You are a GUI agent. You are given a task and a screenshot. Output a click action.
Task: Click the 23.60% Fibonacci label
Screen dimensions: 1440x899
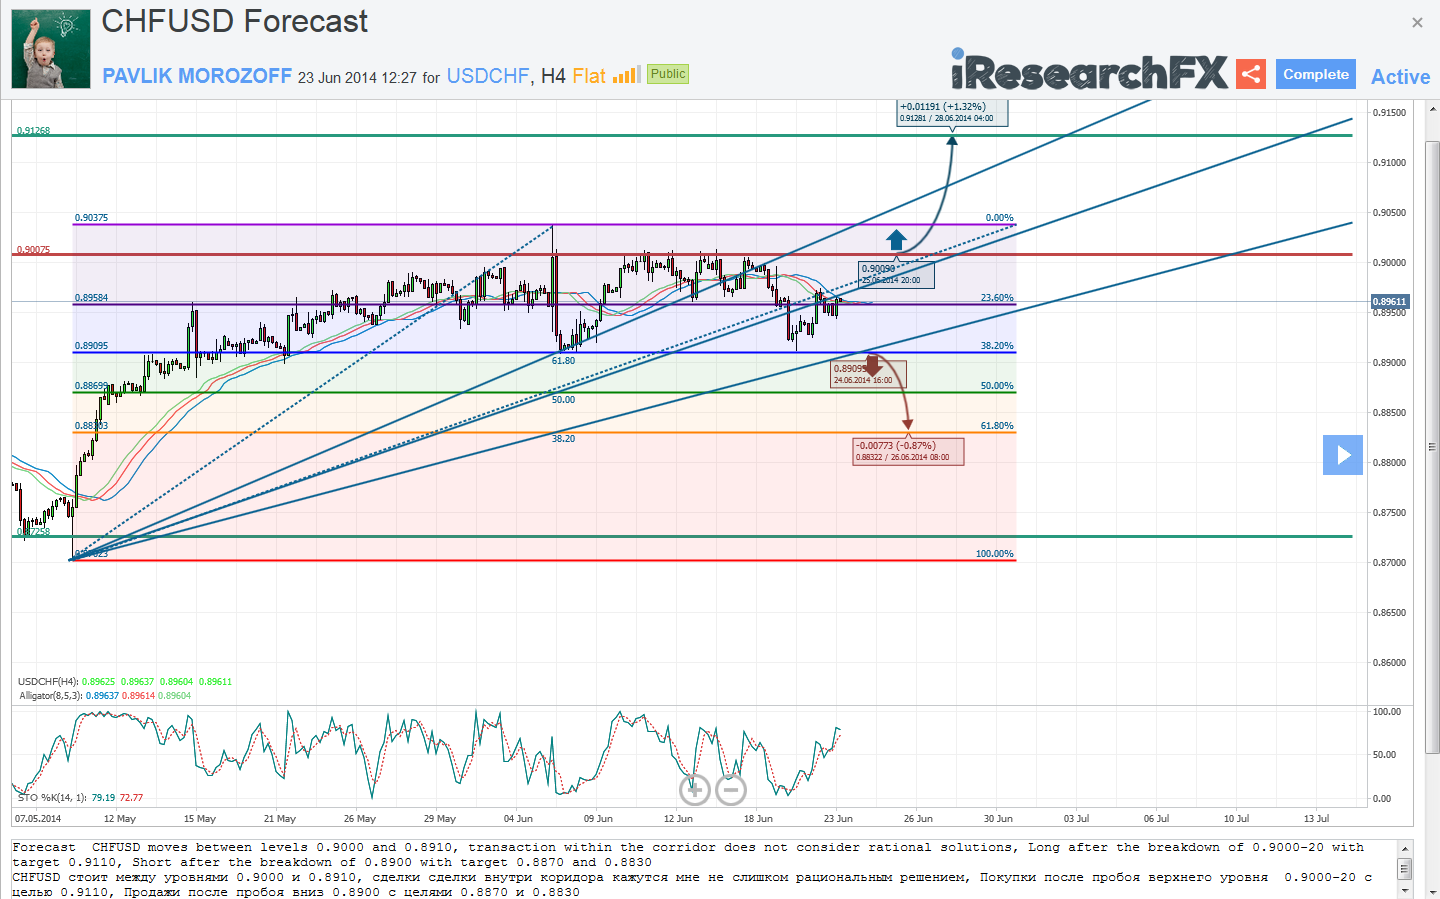997,298
